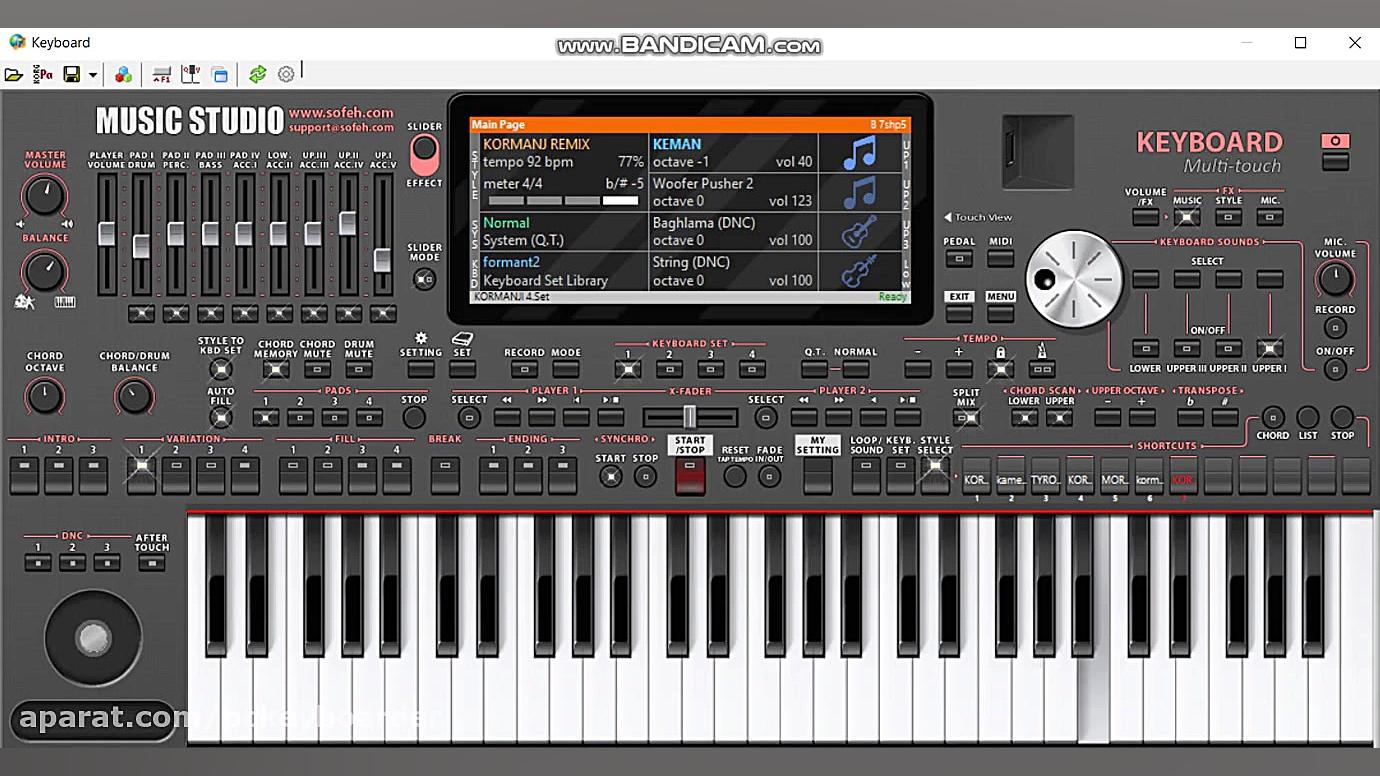Toggle the Auto Fill button
Screen dimensions: 1380x776
221,418
